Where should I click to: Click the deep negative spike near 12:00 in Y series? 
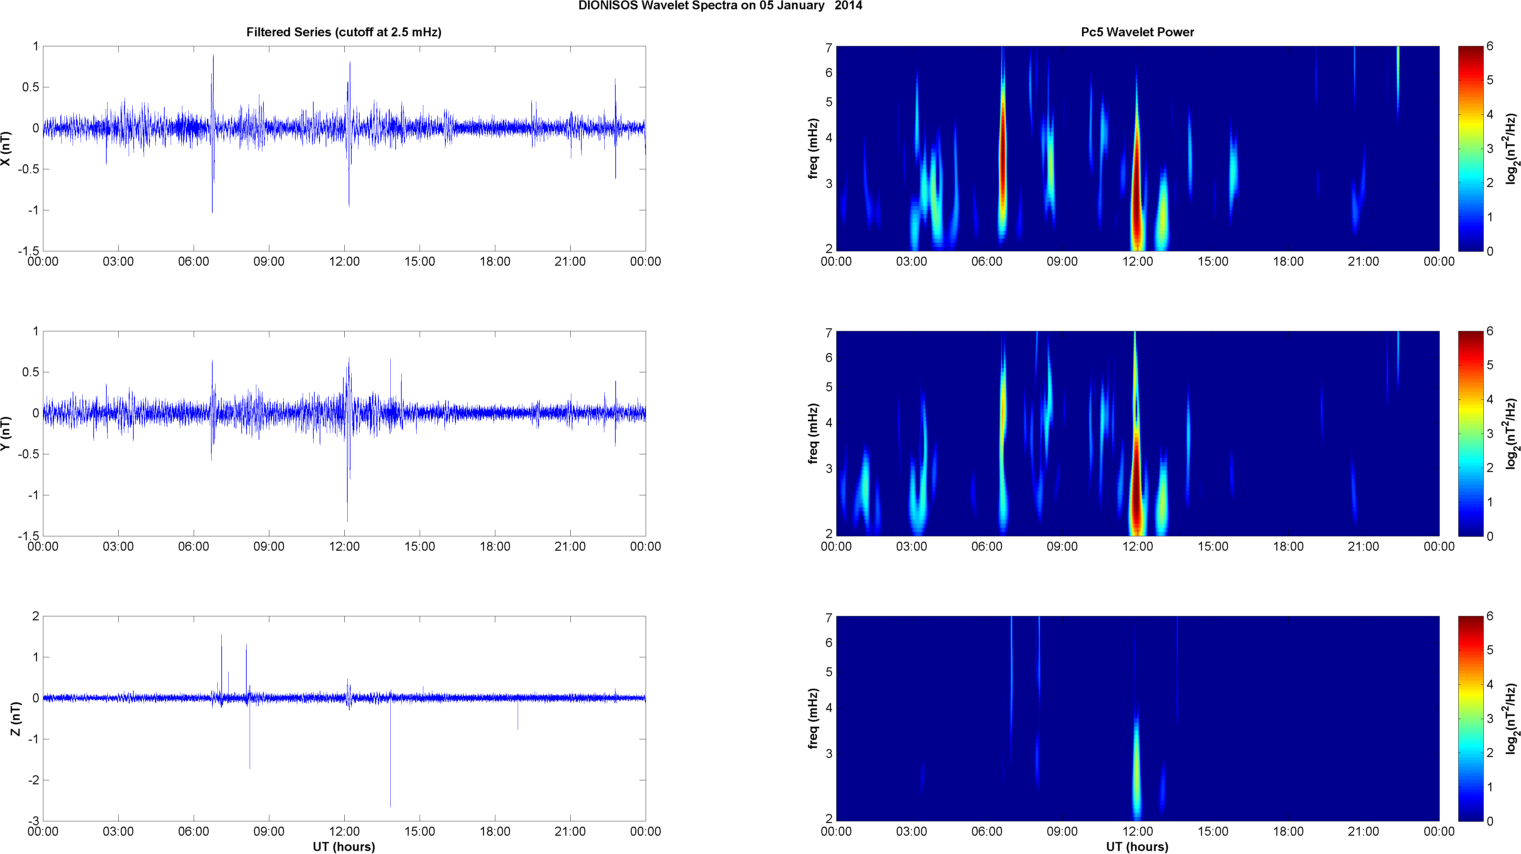[348, 470]
